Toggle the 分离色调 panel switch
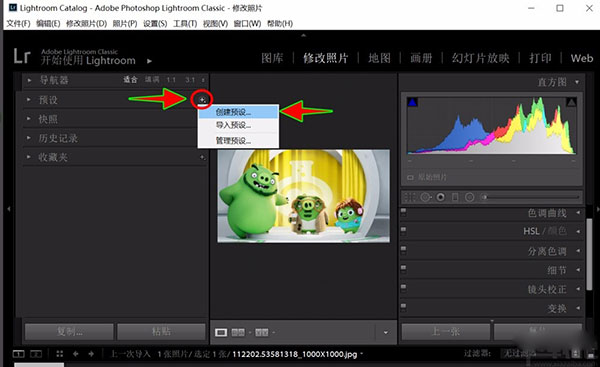 [403, 250]
